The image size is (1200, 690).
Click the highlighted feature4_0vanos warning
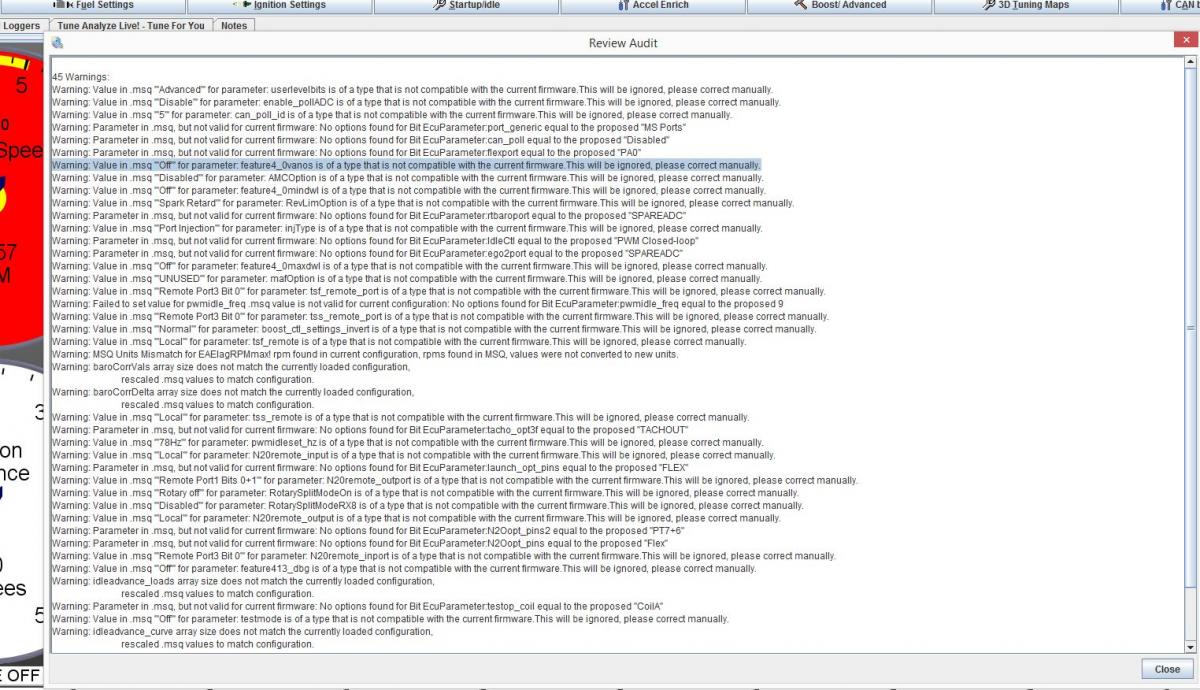click(406, 165)
